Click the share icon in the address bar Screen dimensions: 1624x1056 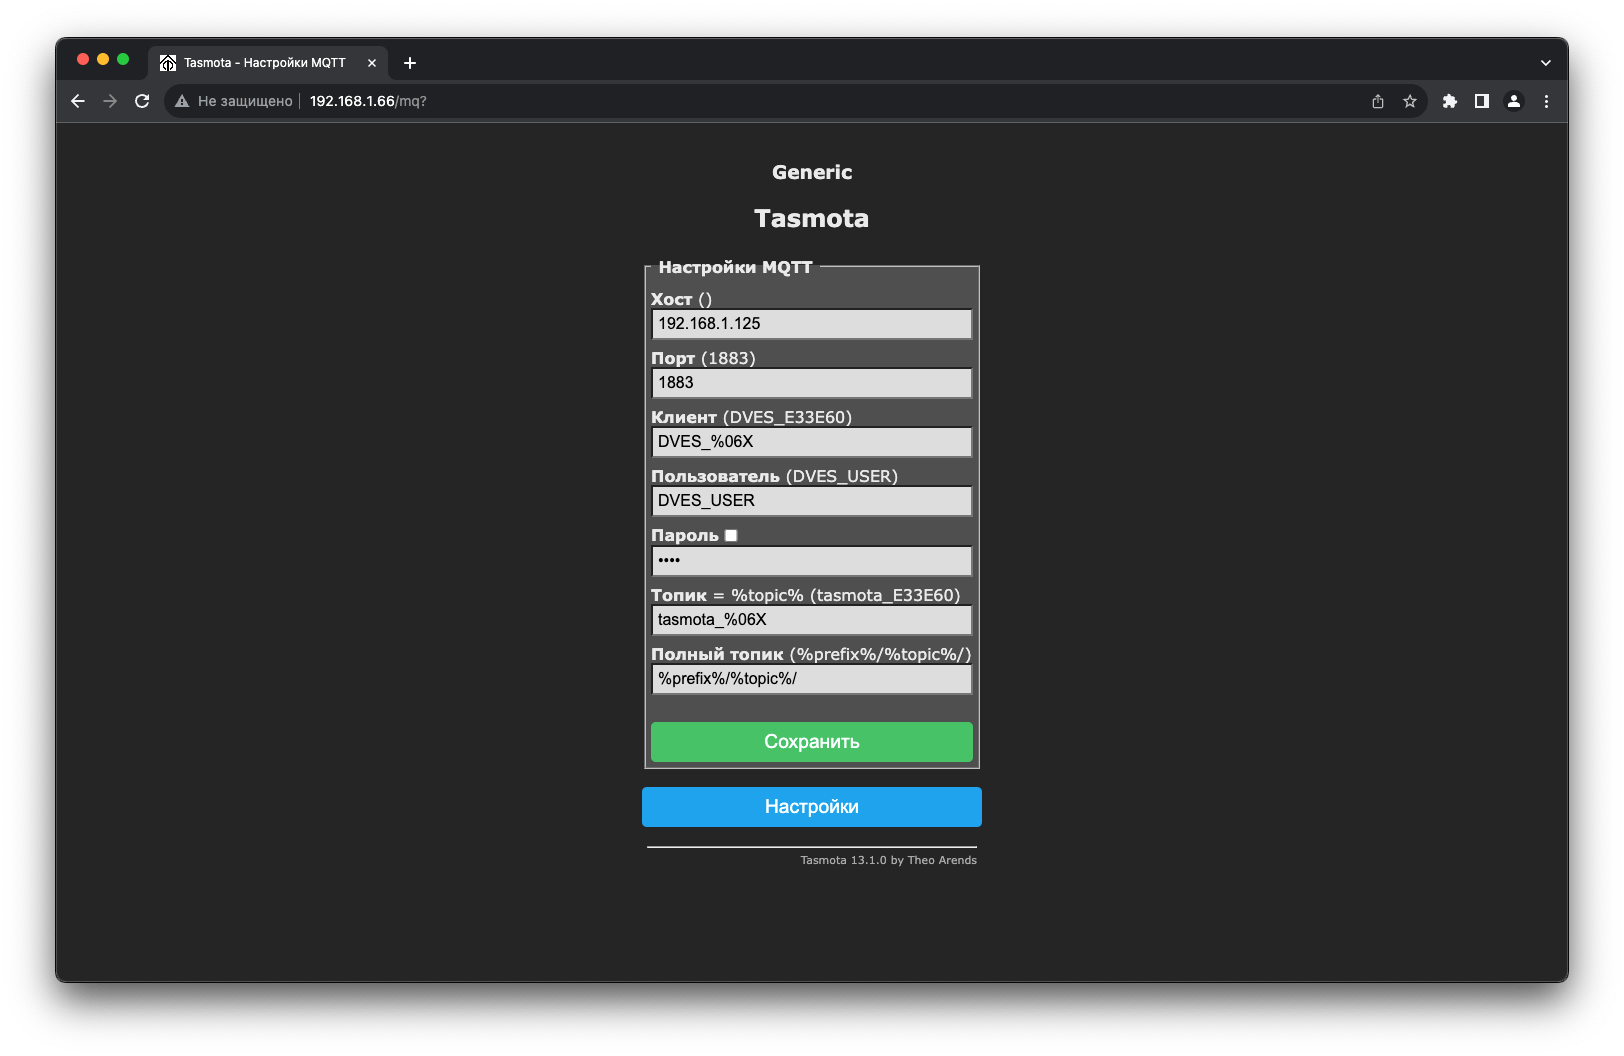(1377, 101)
